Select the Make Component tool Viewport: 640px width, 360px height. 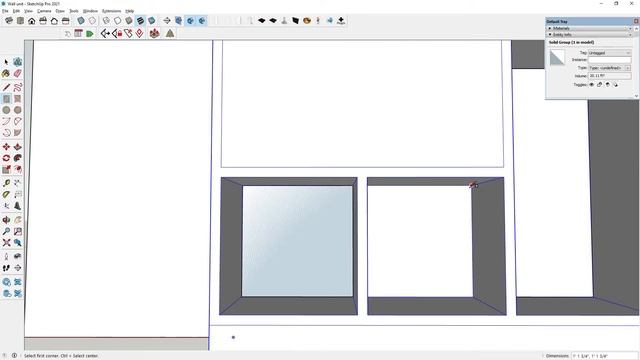click(x=18, y=62)
